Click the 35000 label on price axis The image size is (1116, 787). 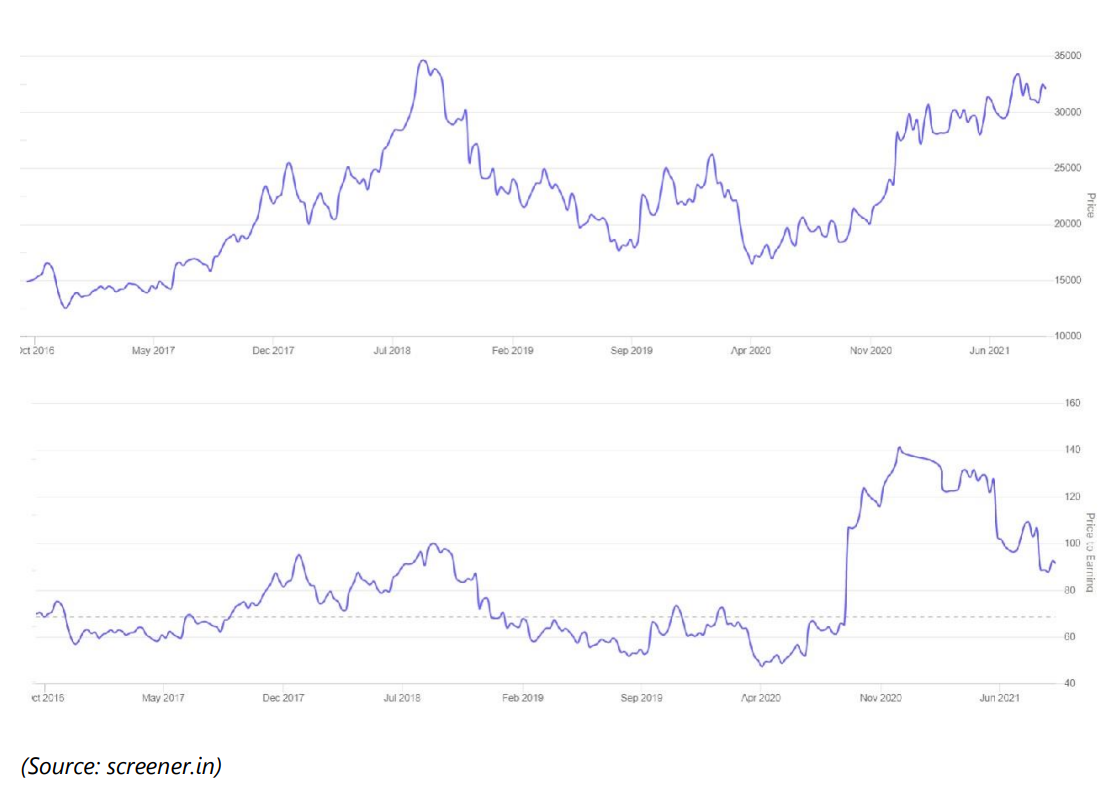pos(1069,56)
